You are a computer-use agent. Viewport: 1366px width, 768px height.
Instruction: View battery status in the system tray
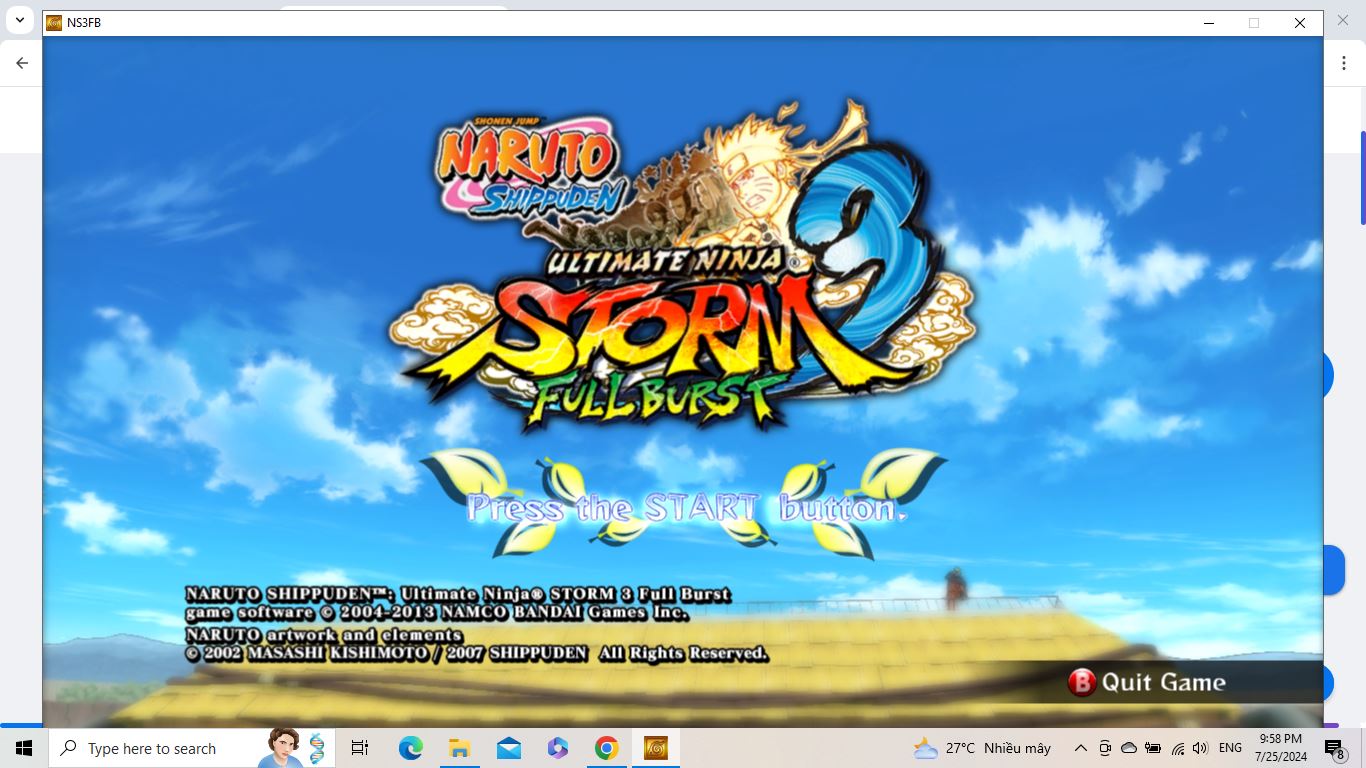(x=1152, y=748)
